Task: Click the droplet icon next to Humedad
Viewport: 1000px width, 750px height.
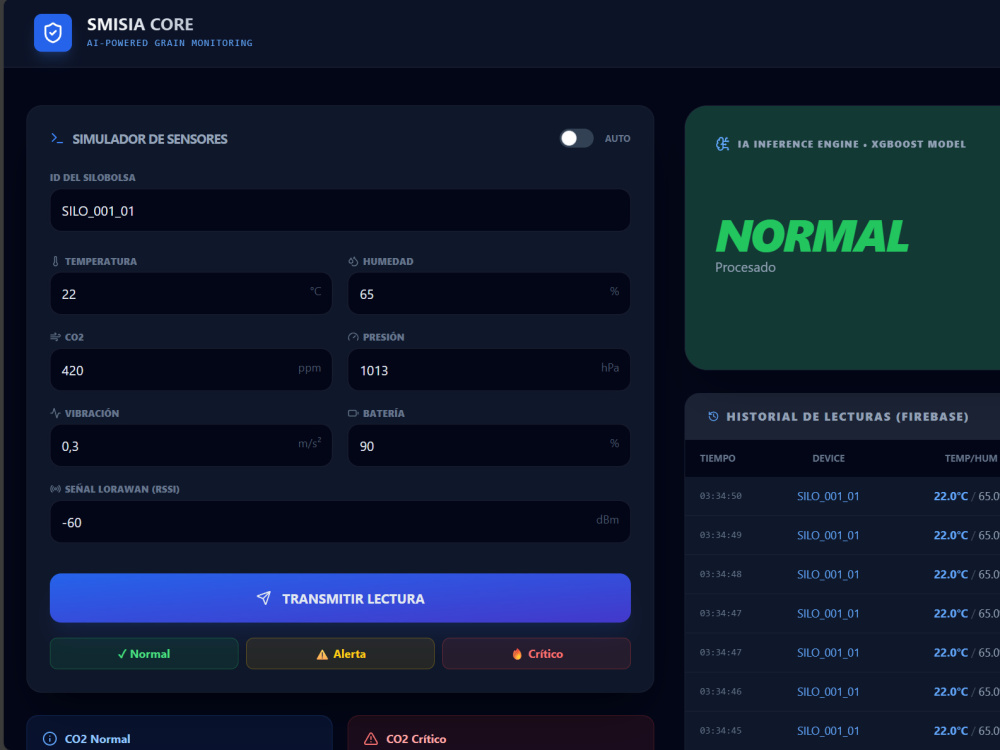Action: pyautogui.click(x=353, y=261)
